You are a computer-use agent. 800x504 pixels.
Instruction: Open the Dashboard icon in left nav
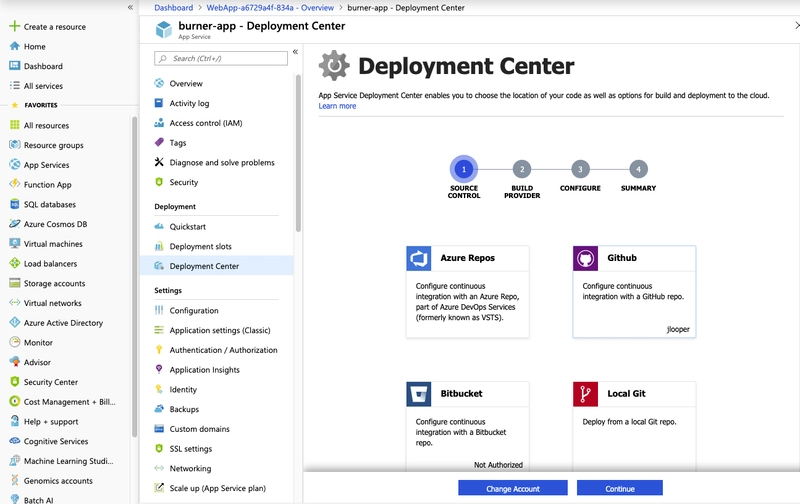coord(15,66)
